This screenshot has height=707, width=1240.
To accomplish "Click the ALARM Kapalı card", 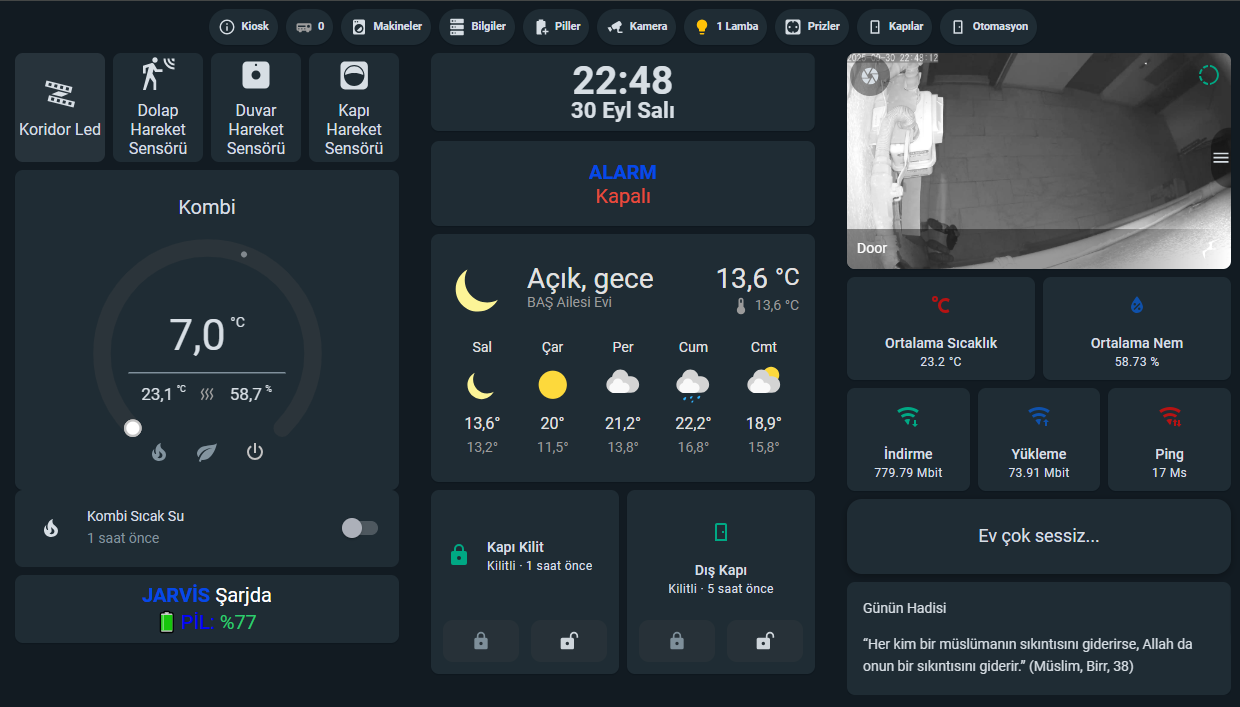I will click(x=622, y=184).
